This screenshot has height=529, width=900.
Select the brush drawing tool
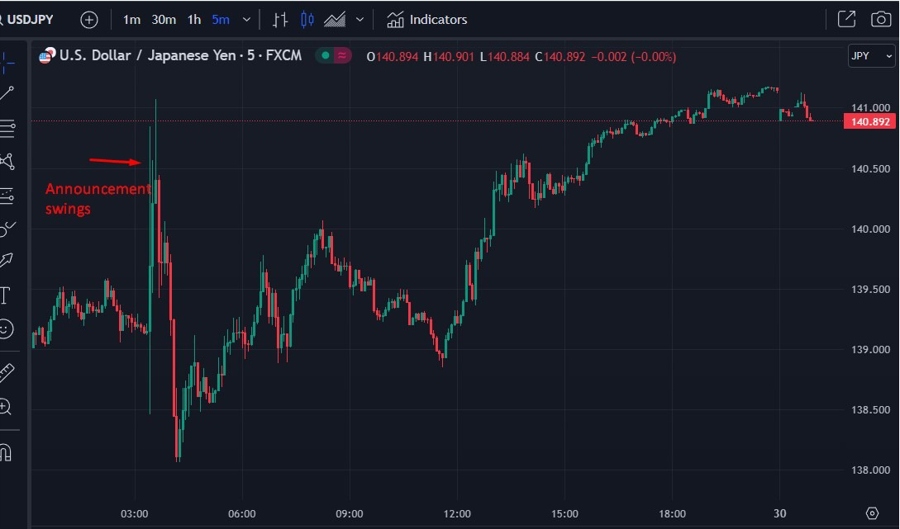pyautogui.click(x=7, y=229)
